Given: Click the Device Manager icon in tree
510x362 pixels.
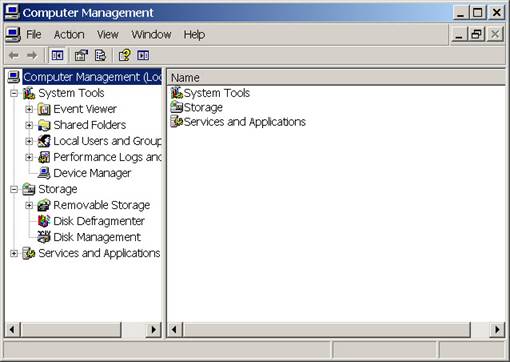Looking at the screenshot, I should 44,173.
